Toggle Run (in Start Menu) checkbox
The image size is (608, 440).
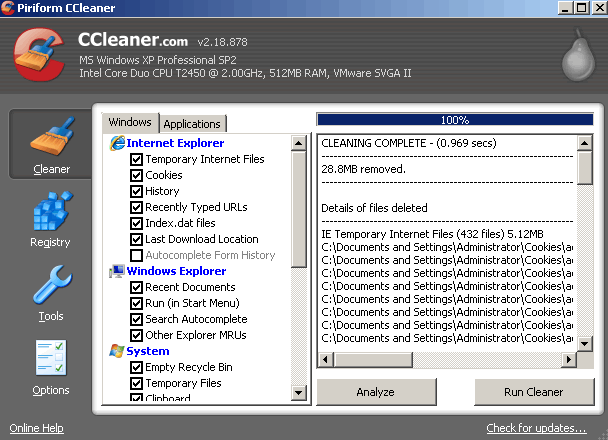[136, 303]
